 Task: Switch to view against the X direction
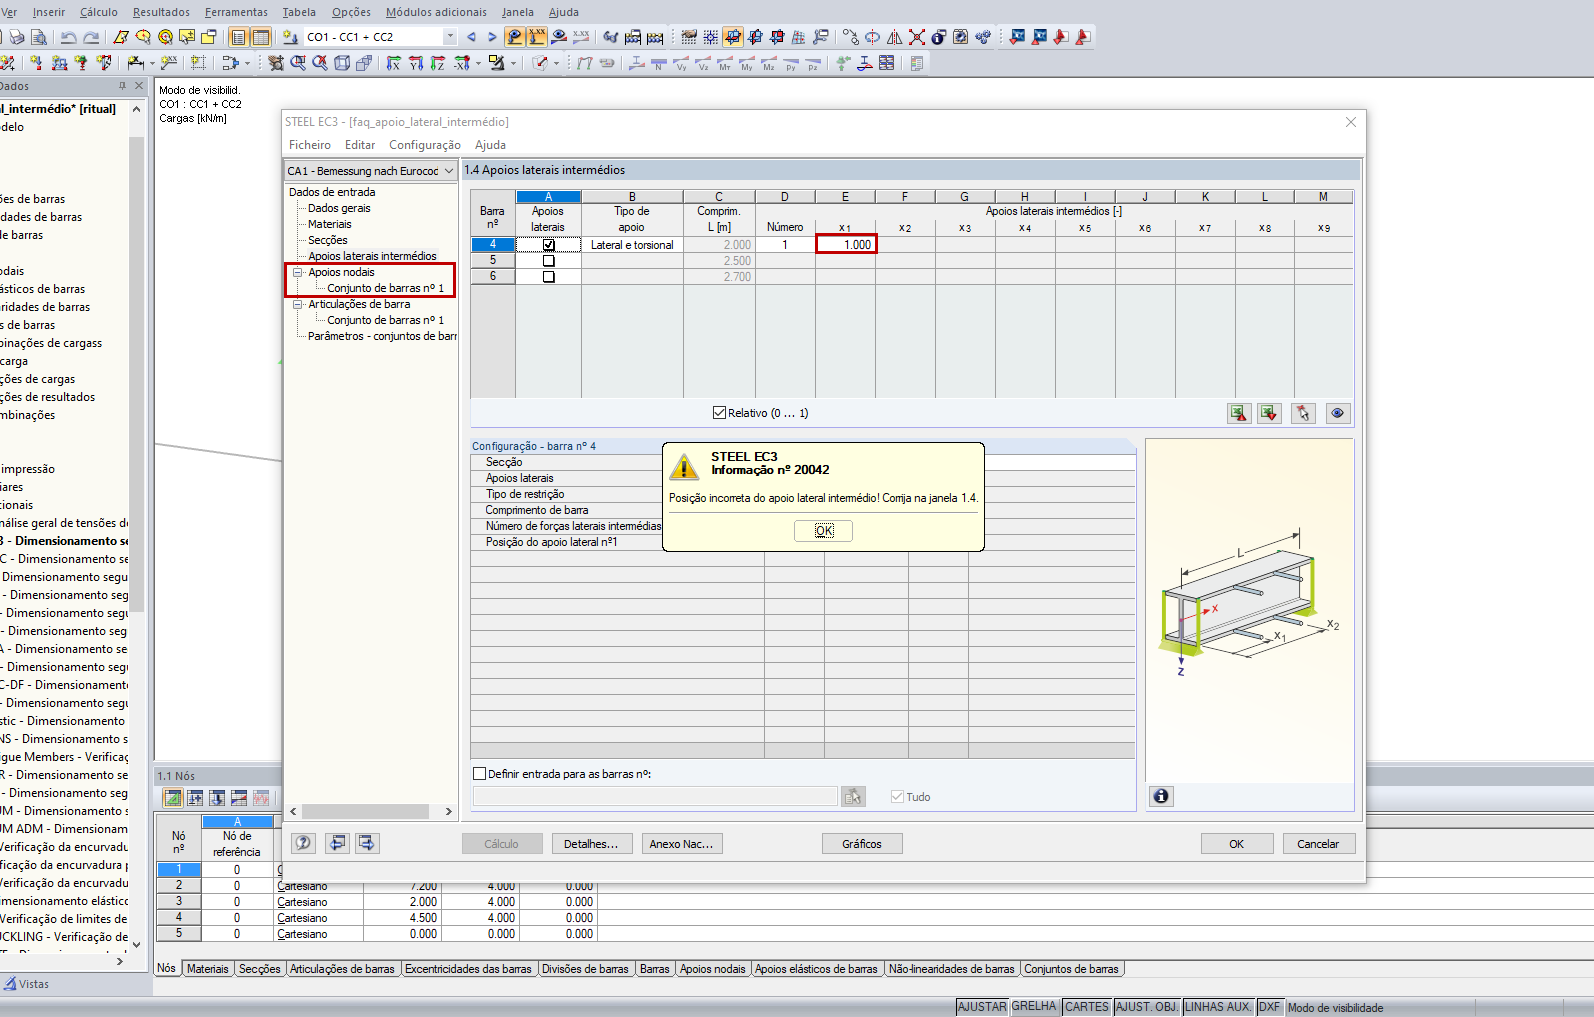(461, 63)
